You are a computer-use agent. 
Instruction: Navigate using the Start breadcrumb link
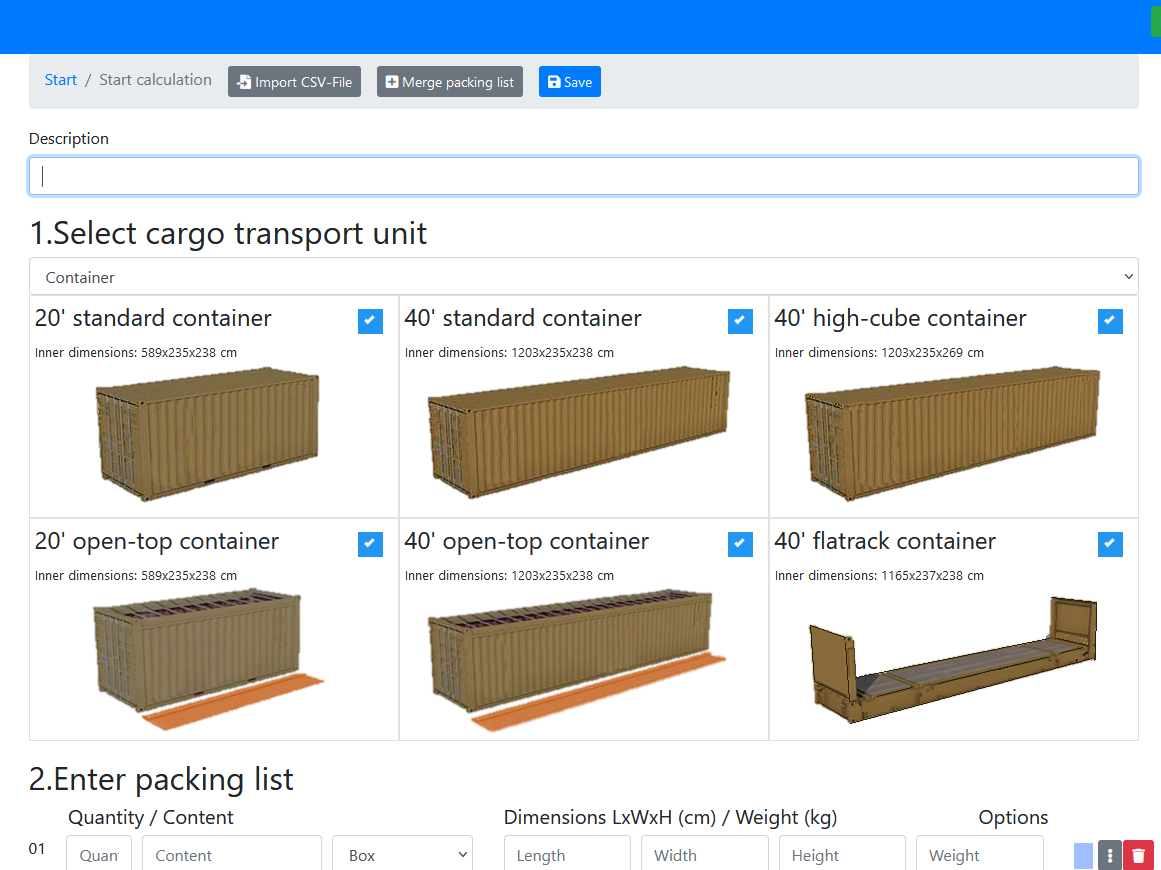pyautogui.click(x=60, y=79)
